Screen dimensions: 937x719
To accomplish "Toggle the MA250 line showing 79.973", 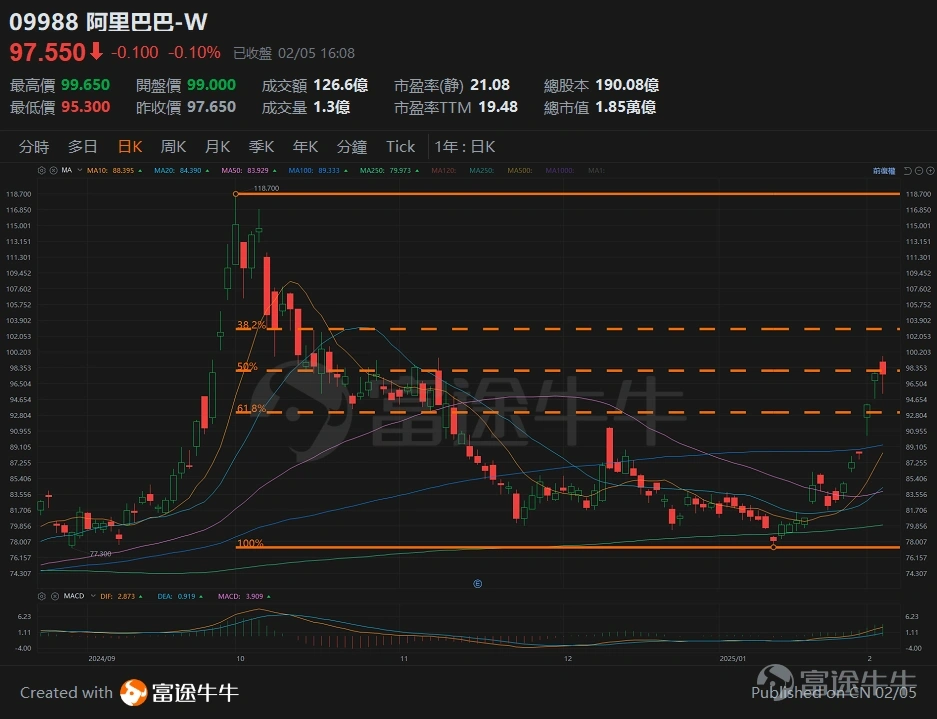I will click(389, 170).
